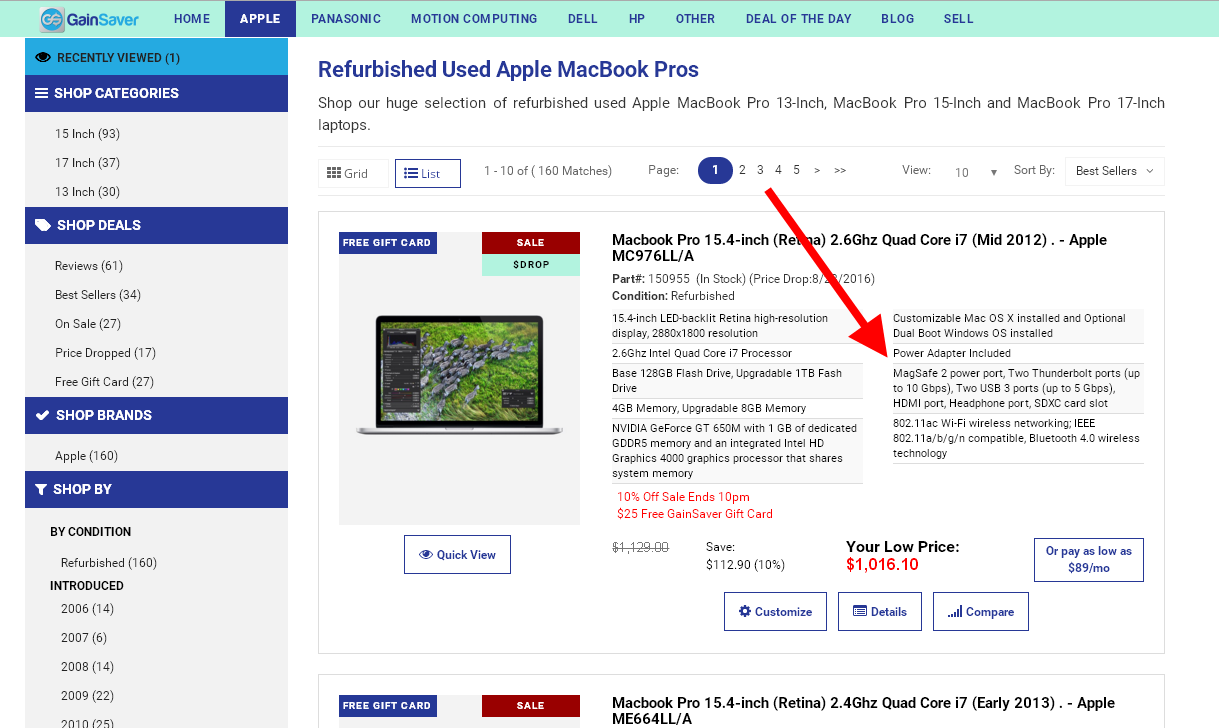Click the $1,016.10 low price

tap(882, 565)
